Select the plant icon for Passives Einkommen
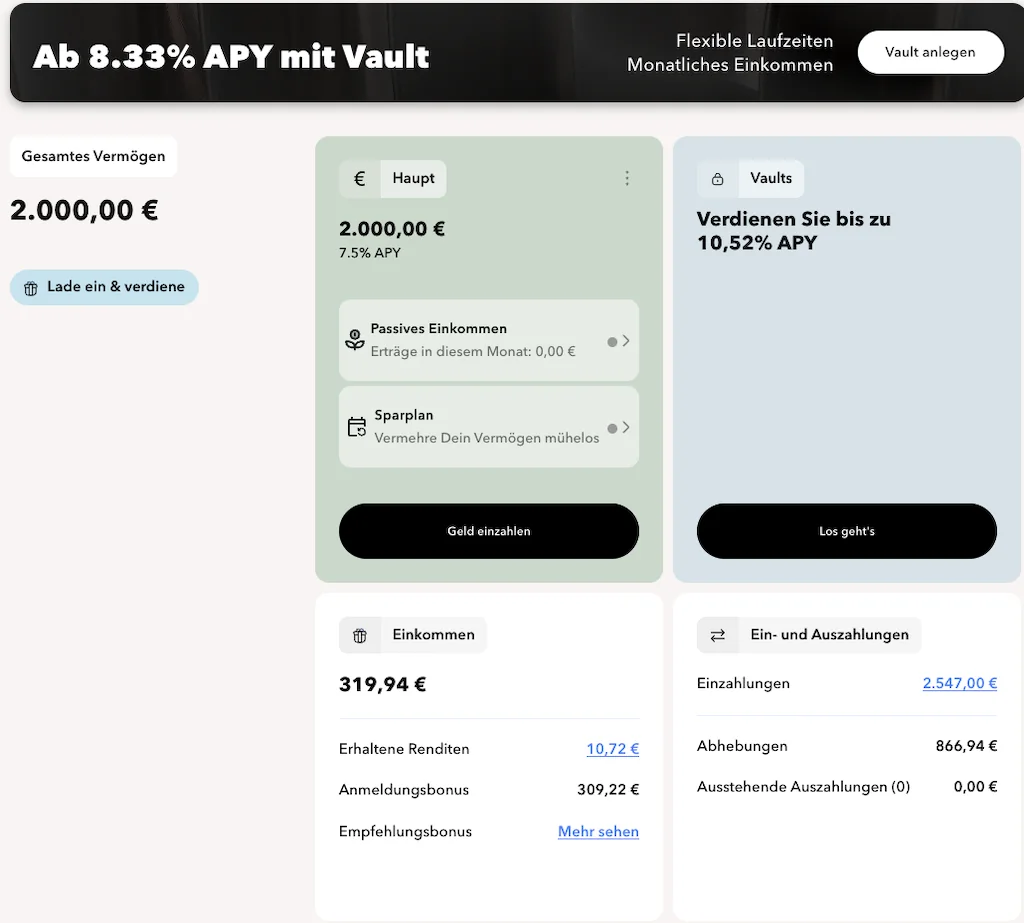Viewport: 1024px width, 923px height. [358, 340]
